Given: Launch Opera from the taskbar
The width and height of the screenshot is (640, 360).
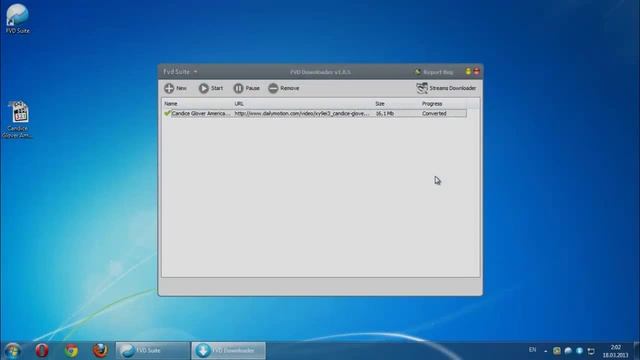Looking at the screenshot, I should pyautogui.click(x=42, y=351).
